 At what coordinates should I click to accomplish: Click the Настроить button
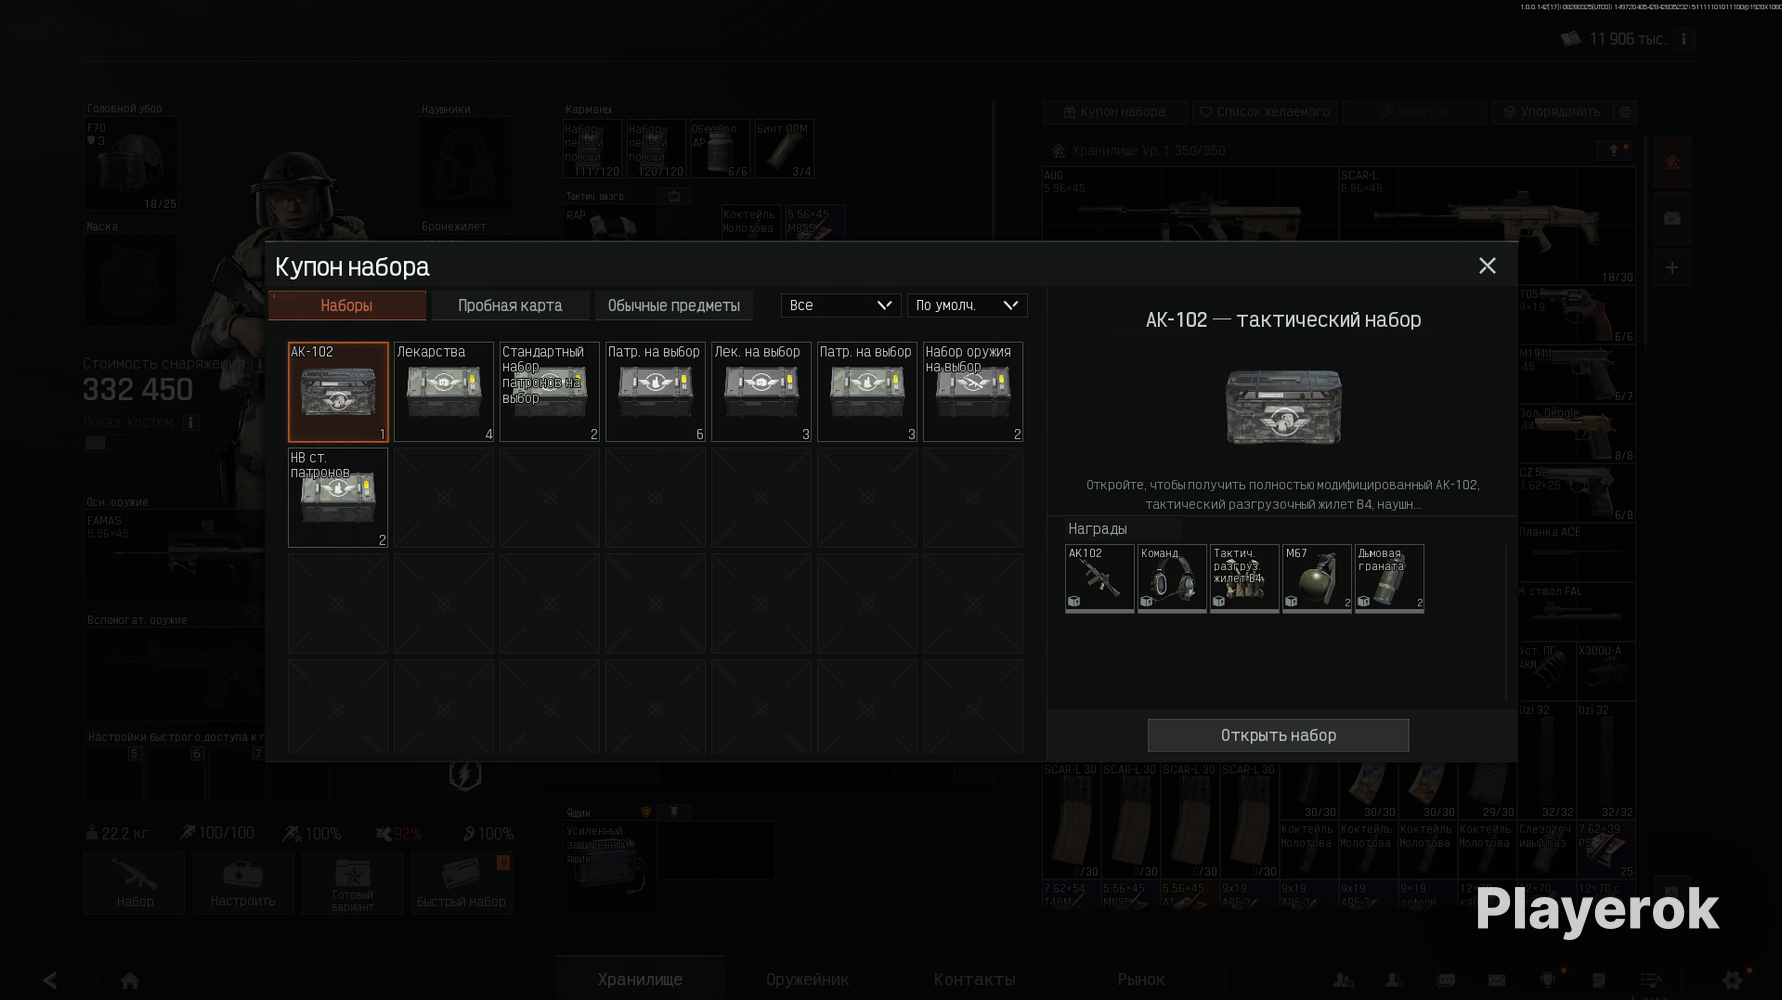coord(243,883)
